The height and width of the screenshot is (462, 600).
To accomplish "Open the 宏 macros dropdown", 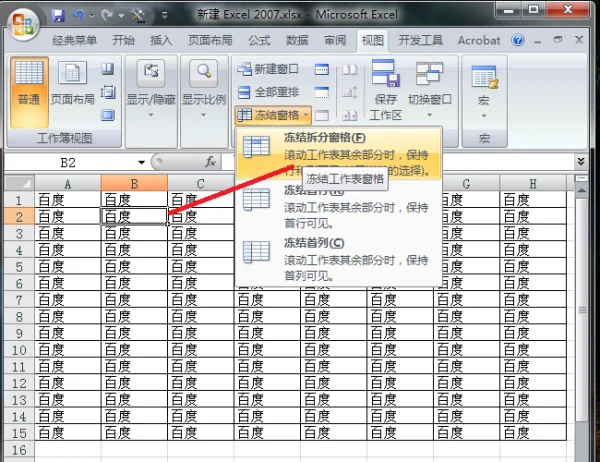I will pyautogui.click(x=484, y=92).
